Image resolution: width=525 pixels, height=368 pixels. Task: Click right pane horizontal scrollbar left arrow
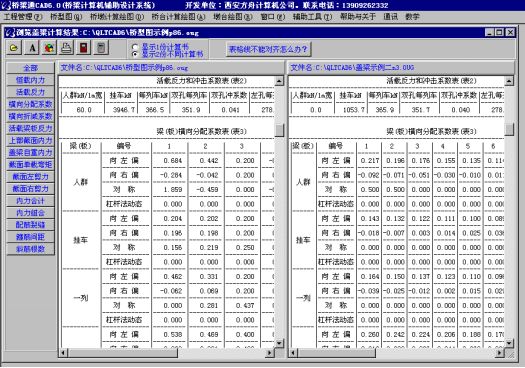pyautogui.click(x=293, y=353)
